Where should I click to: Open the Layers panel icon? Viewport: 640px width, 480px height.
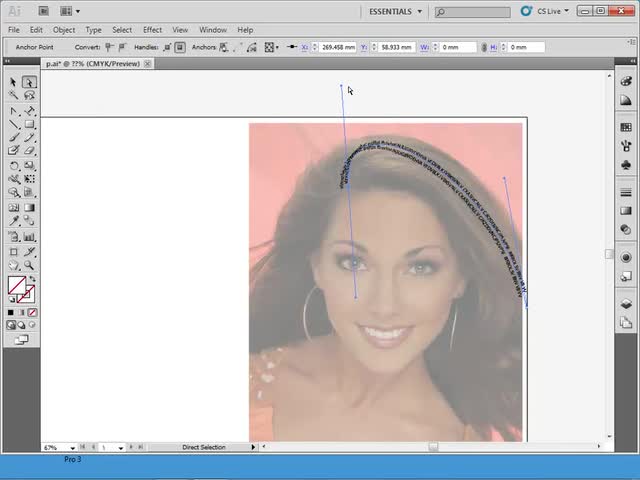[626, 304]
